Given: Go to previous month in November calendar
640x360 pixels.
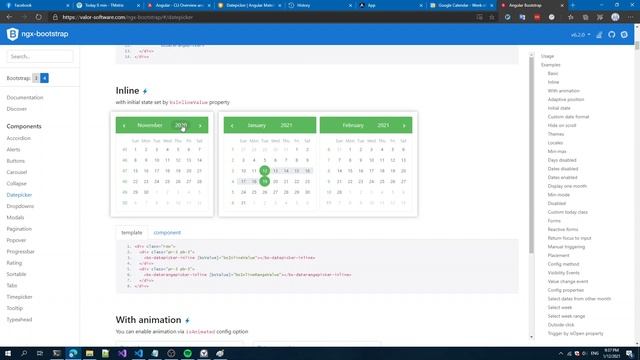Looking at the screenshot, I should coord(124,126).
